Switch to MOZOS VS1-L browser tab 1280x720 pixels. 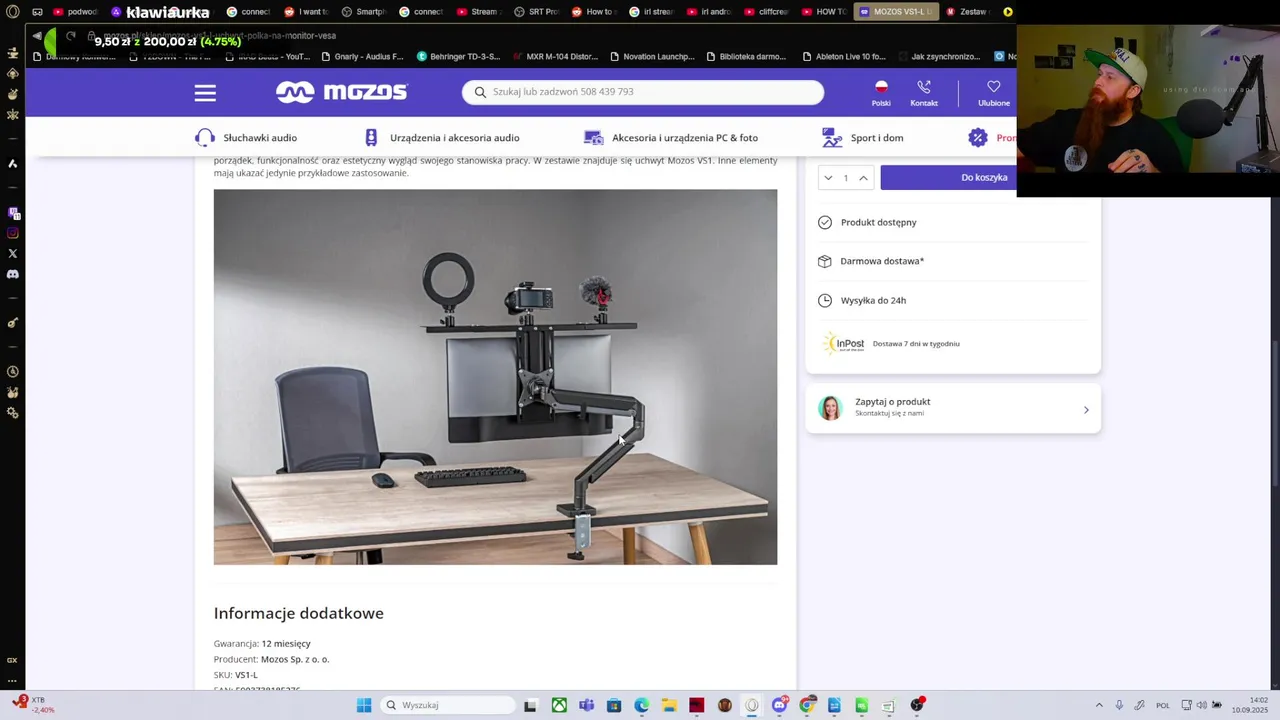pyautogui.click(x=895, y=12)
